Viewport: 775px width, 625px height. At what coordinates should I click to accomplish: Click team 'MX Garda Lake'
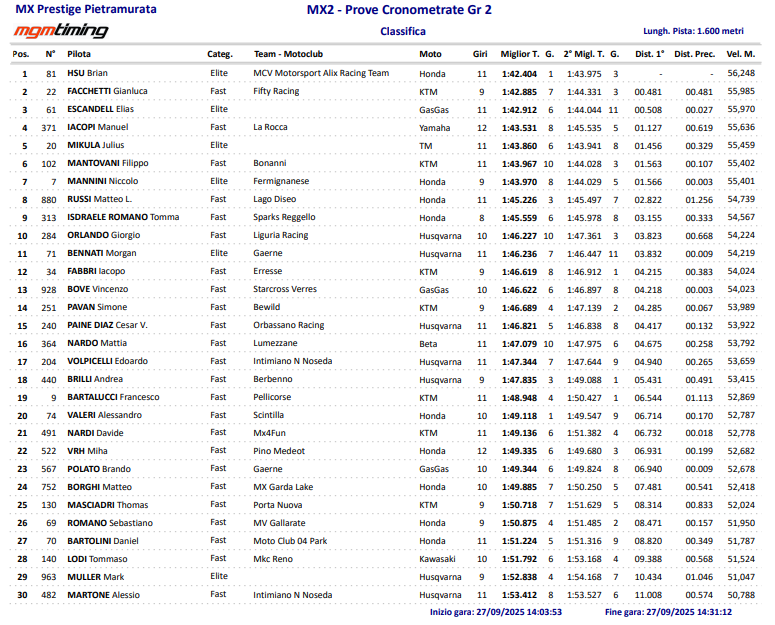pyautogui.click(x=283, y=487)
